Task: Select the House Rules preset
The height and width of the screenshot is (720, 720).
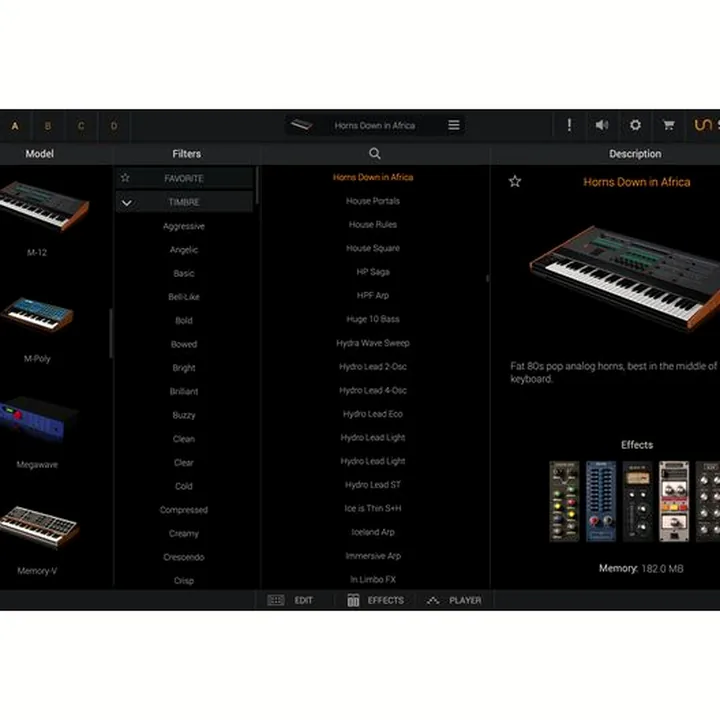Action: pos(373,225)
